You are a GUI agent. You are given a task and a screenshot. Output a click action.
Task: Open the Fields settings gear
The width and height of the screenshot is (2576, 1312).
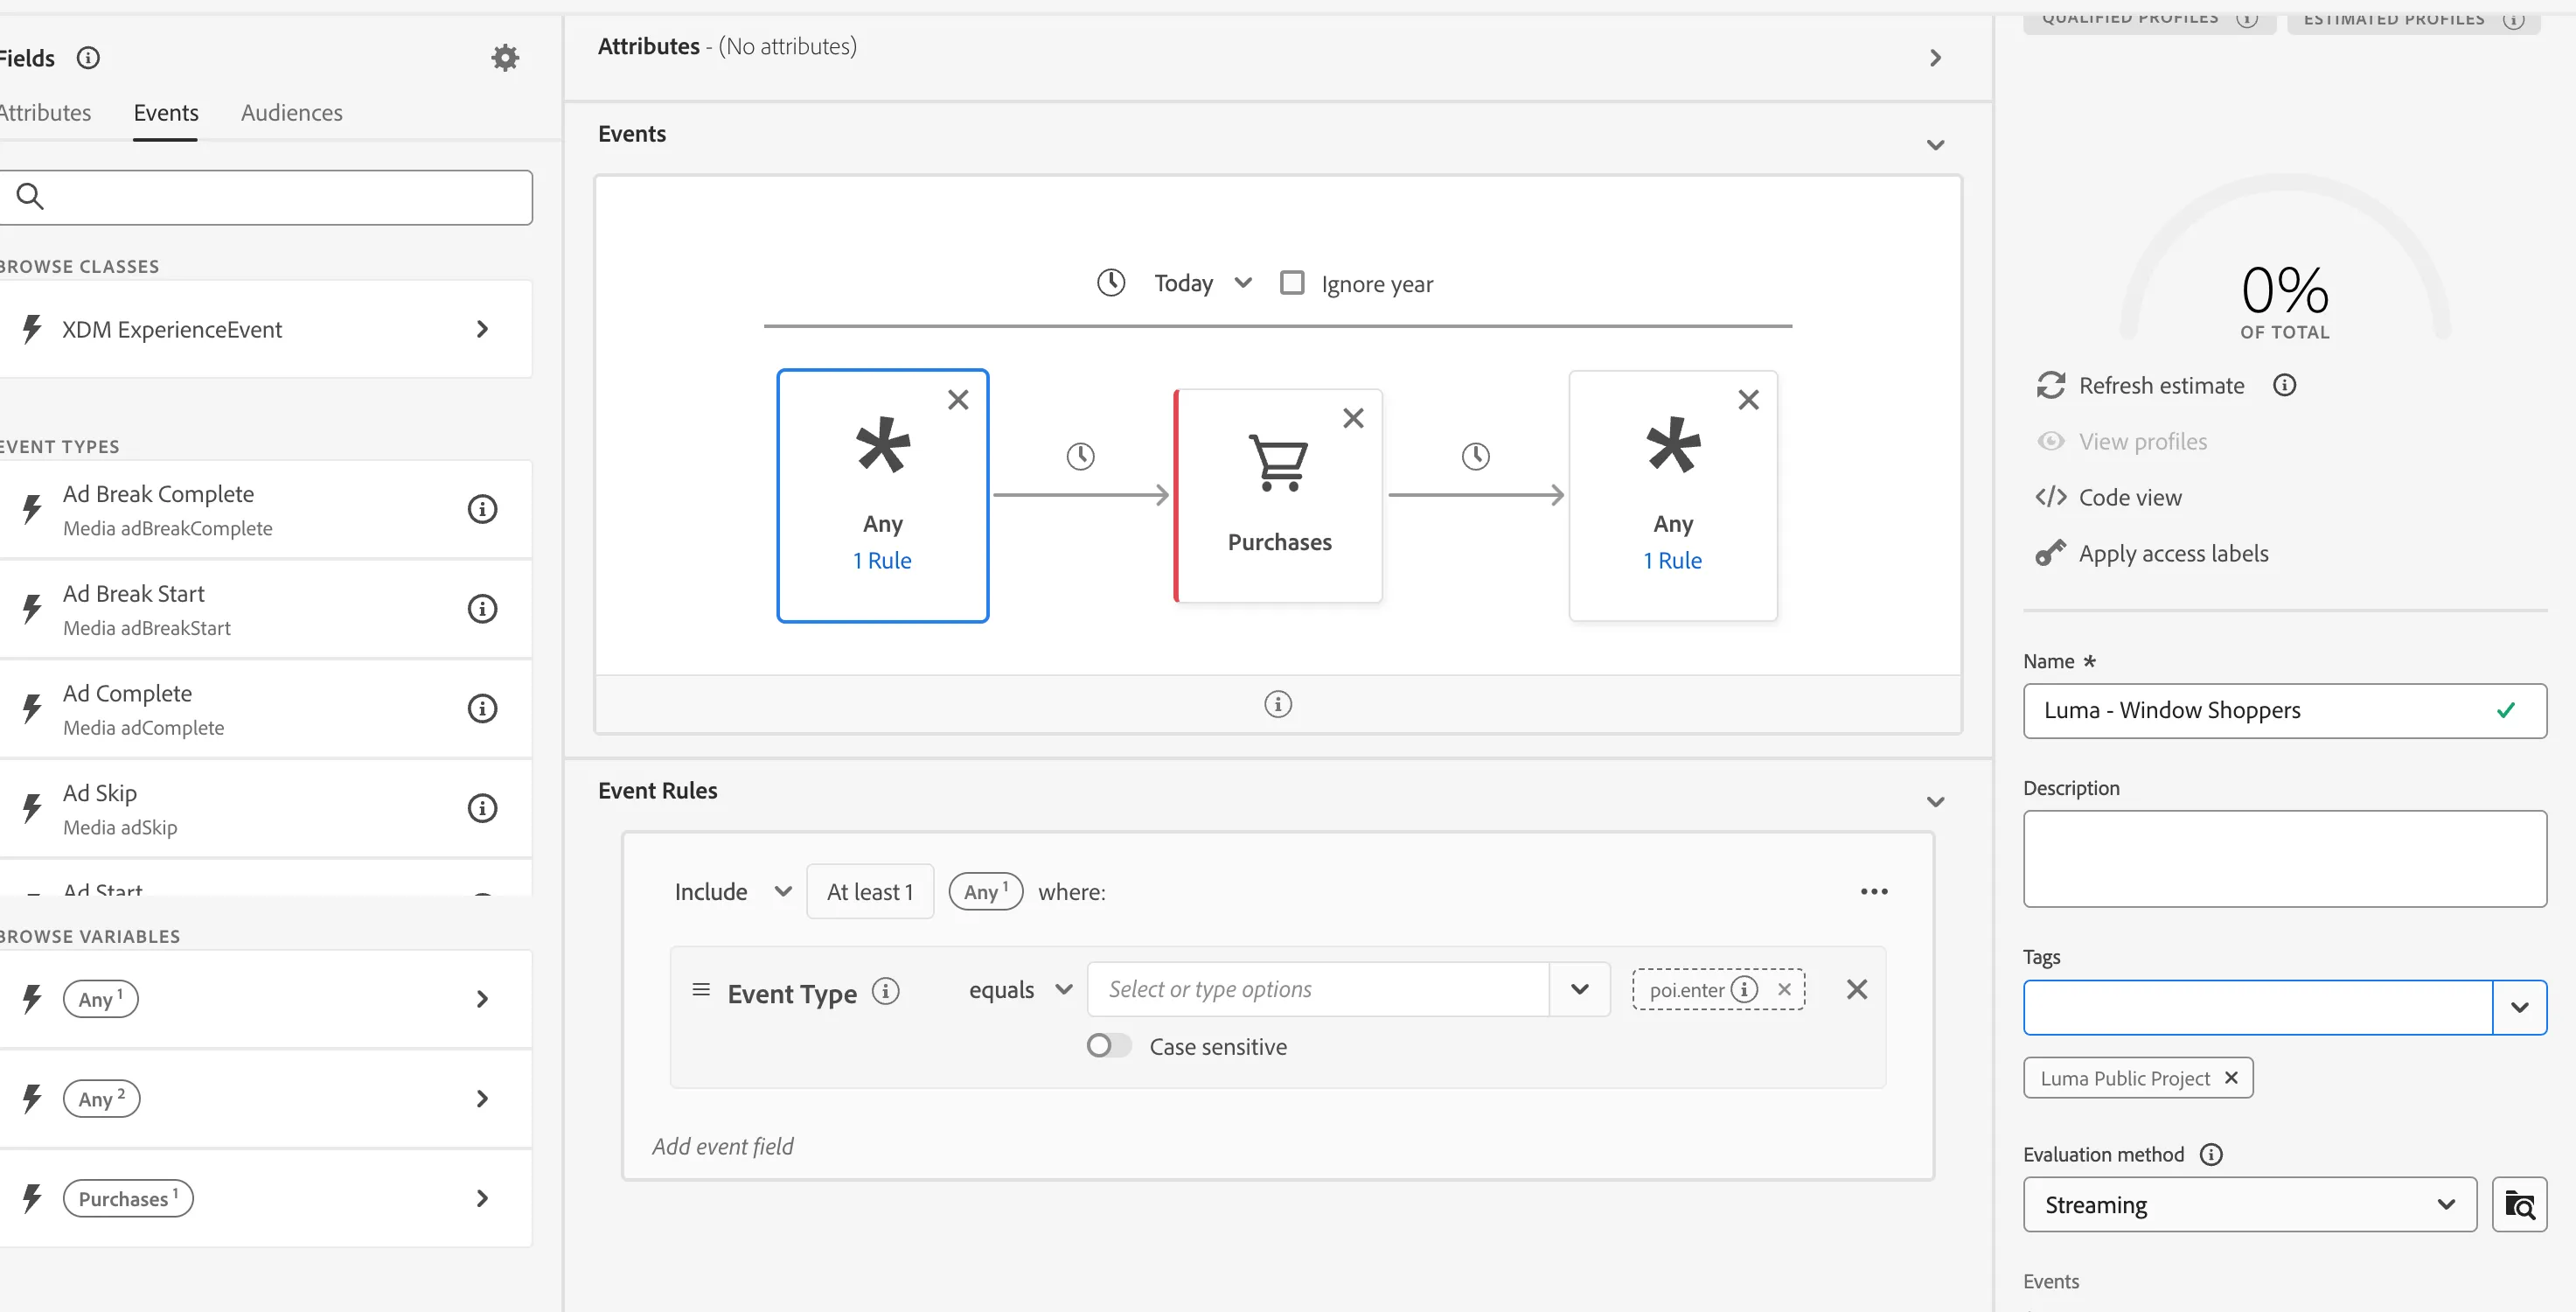[505, 58]
